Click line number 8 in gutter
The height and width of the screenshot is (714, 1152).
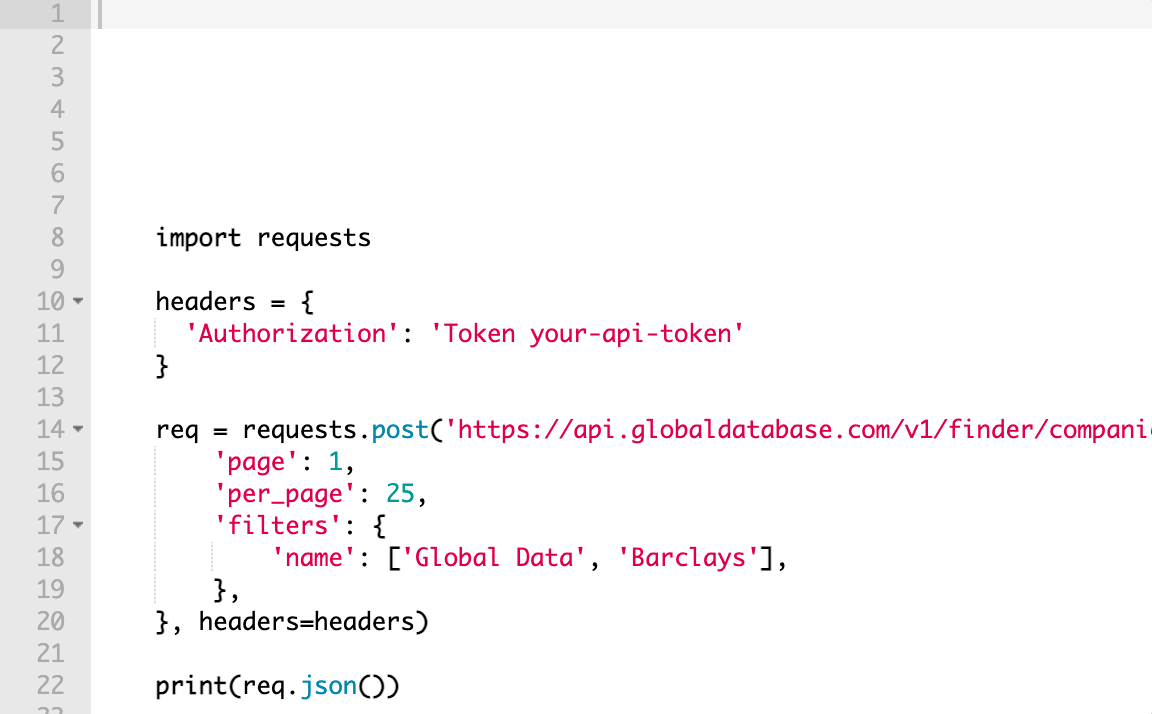(x=57, y=237)
